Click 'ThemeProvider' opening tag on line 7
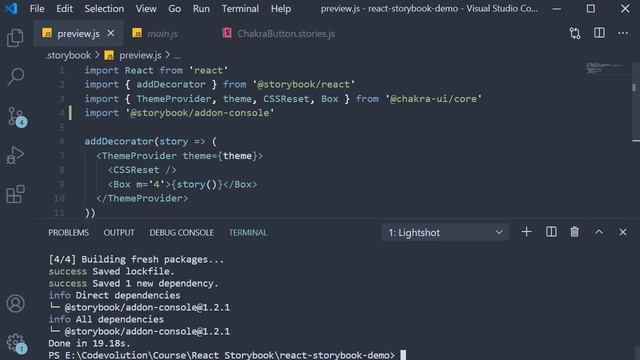Viewport: 640px width, 360px height. coord(139,156)
